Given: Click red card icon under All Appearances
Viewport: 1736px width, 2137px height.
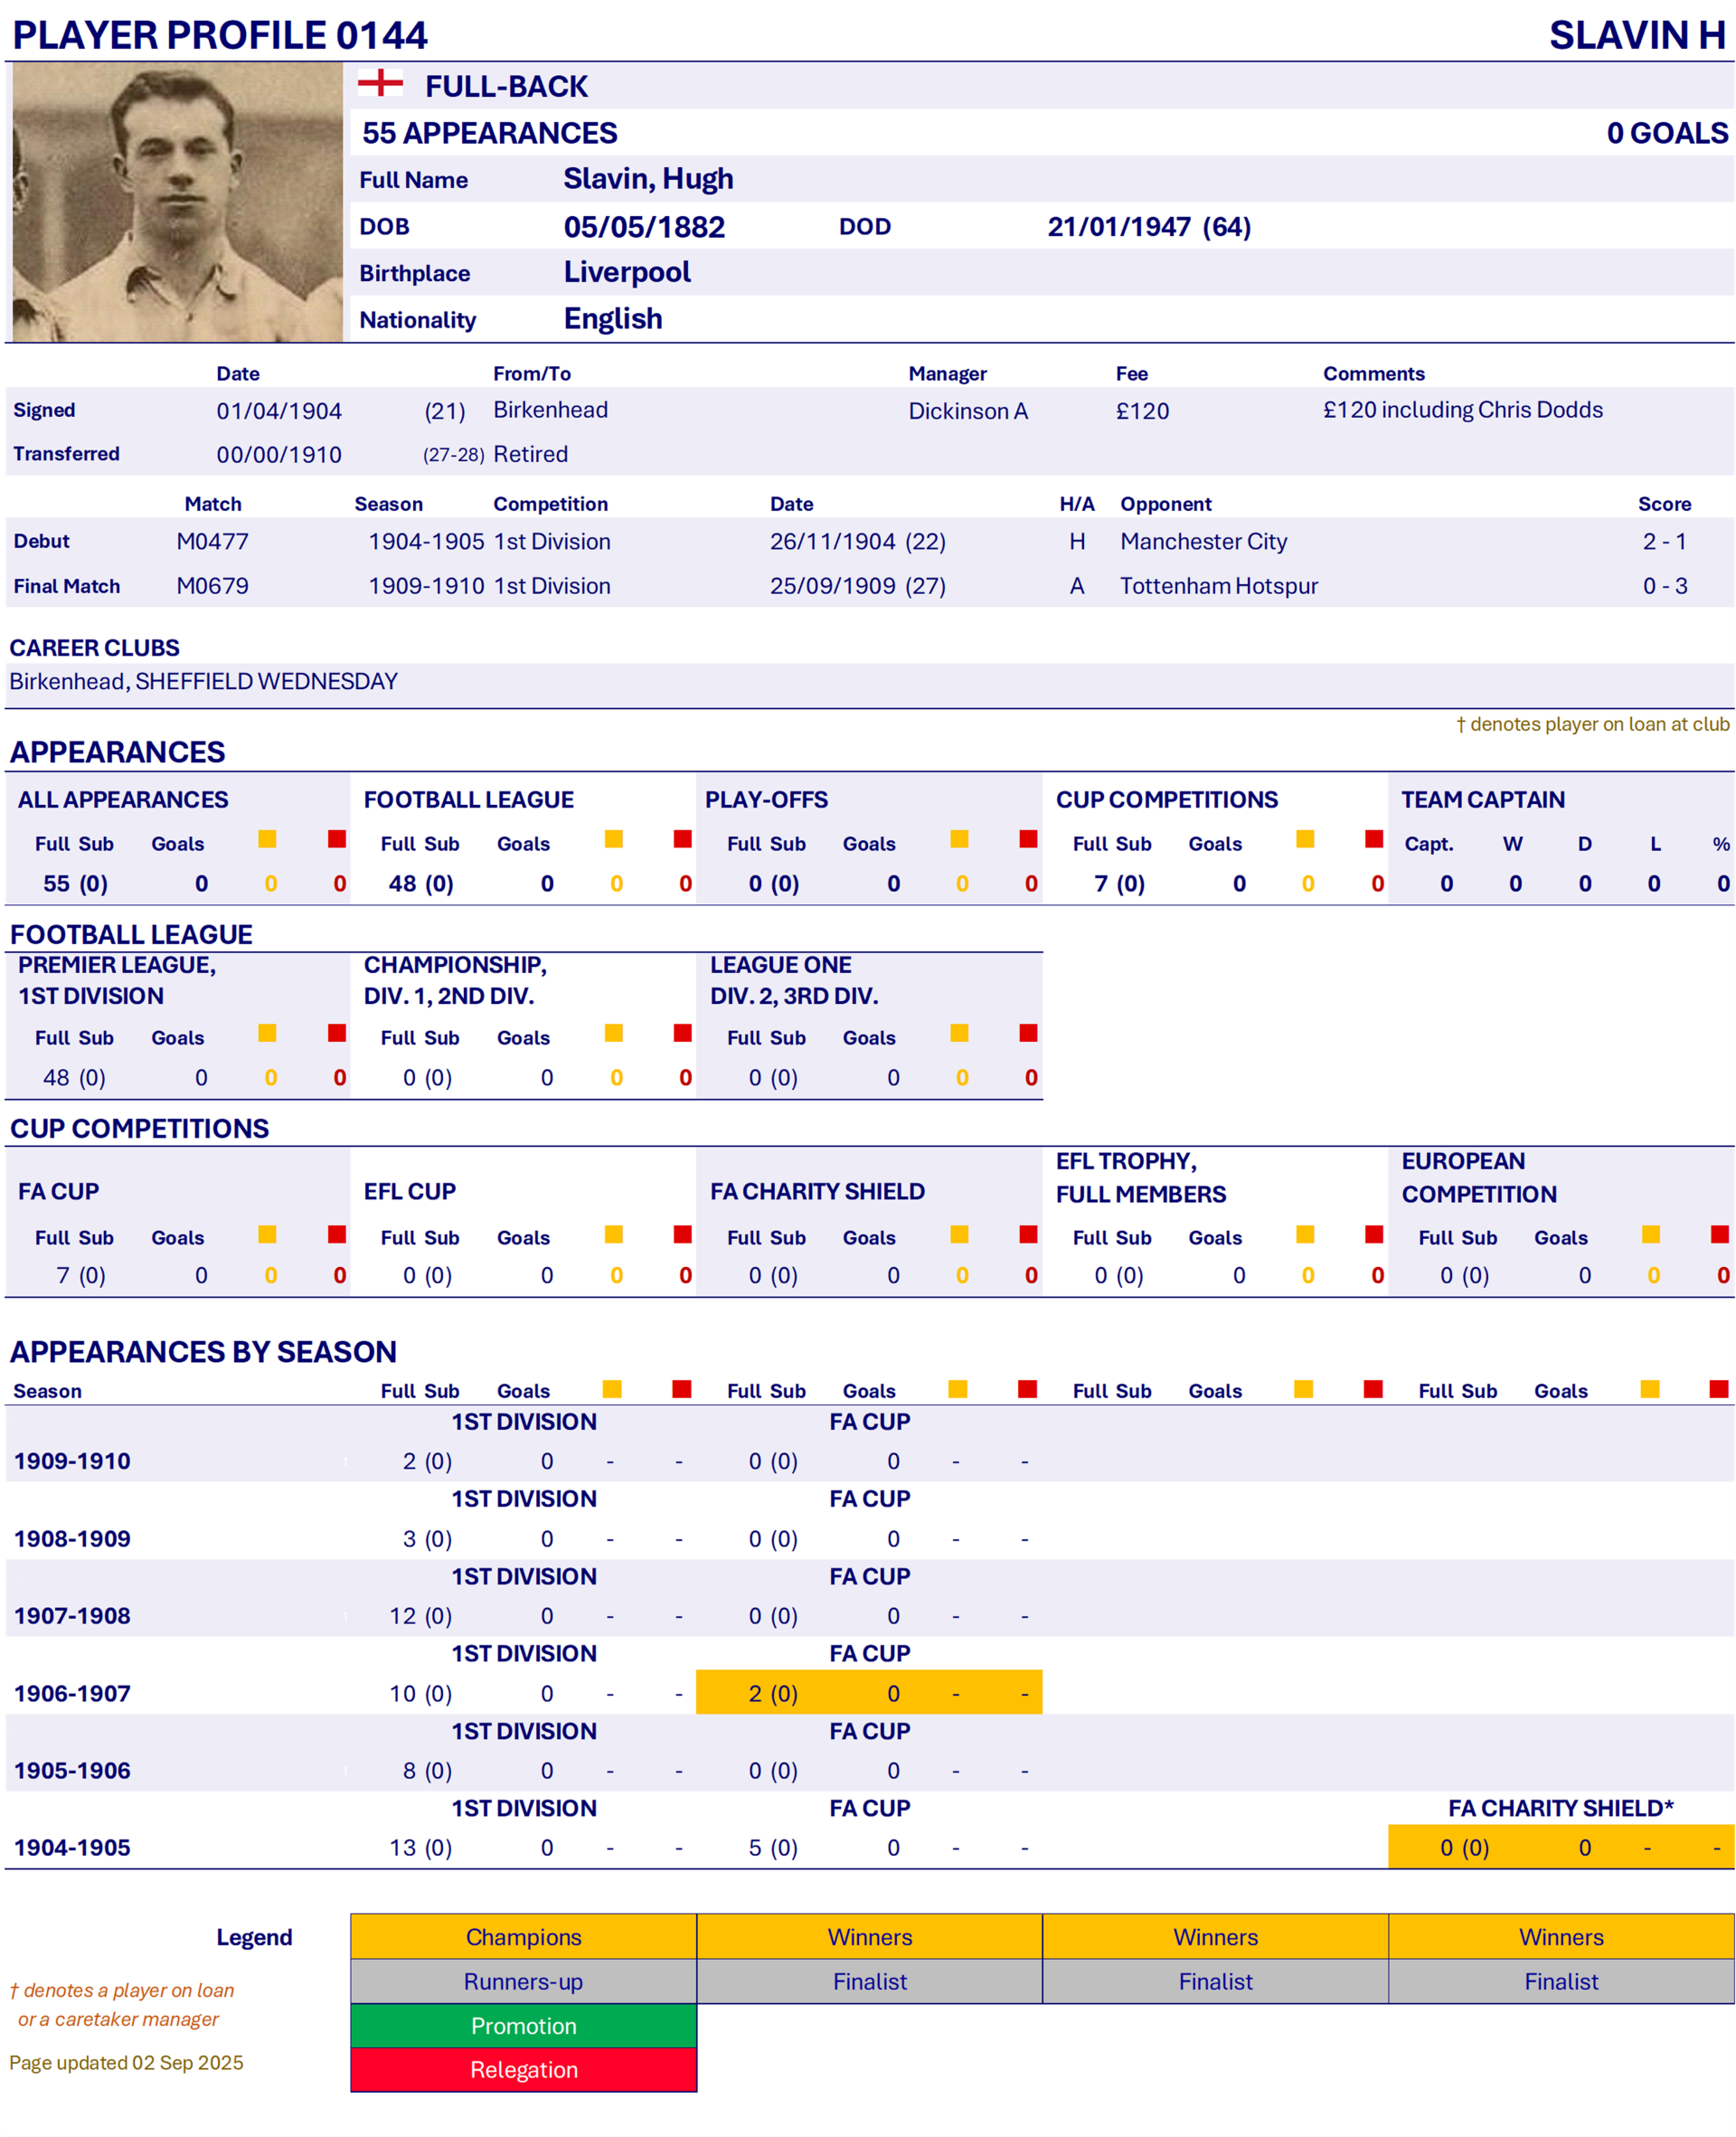Looking at the screenshot, I should pos(337,839).
